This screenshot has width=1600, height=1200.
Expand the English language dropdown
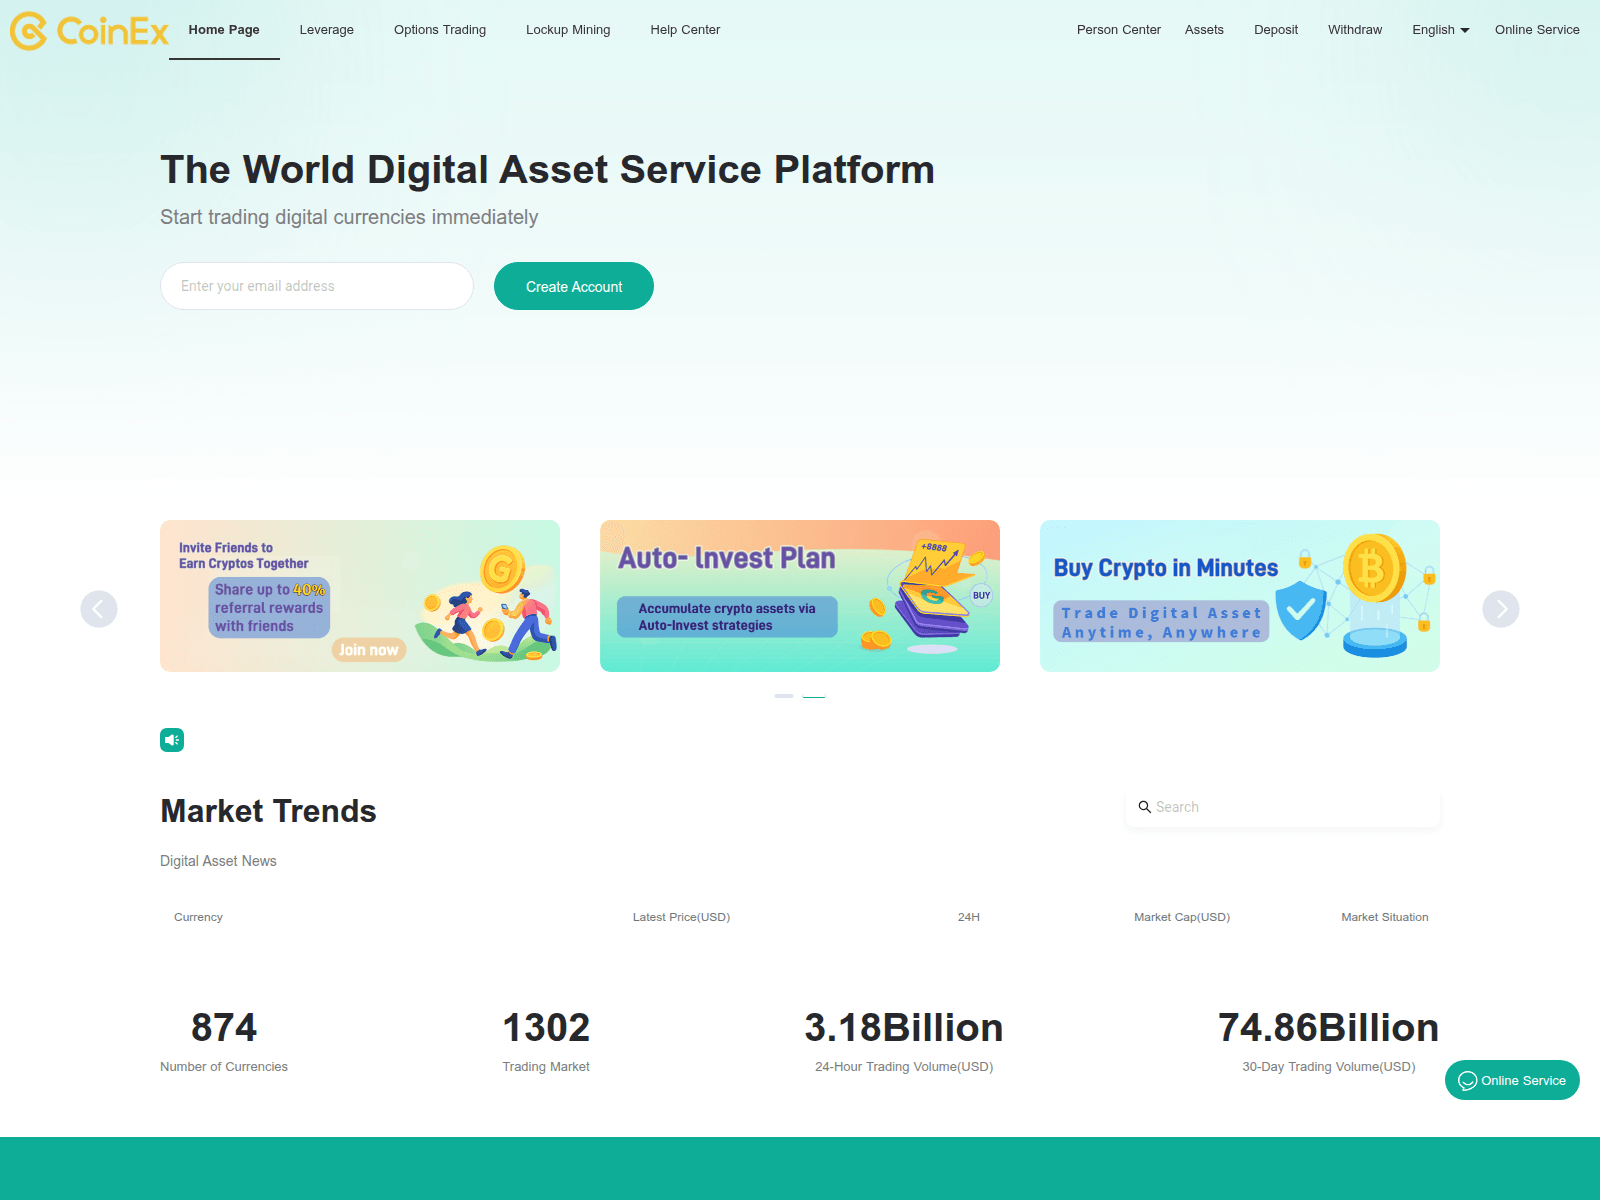pos(1441,30)
